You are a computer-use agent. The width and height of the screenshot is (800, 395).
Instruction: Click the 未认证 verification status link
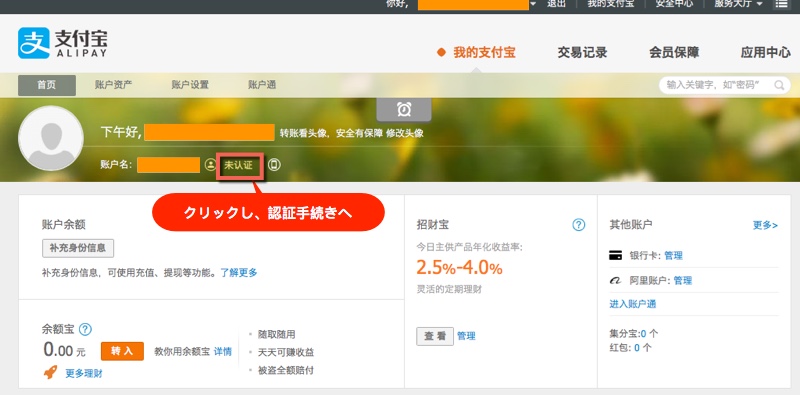pyautogui.click(x=238, y=165)
